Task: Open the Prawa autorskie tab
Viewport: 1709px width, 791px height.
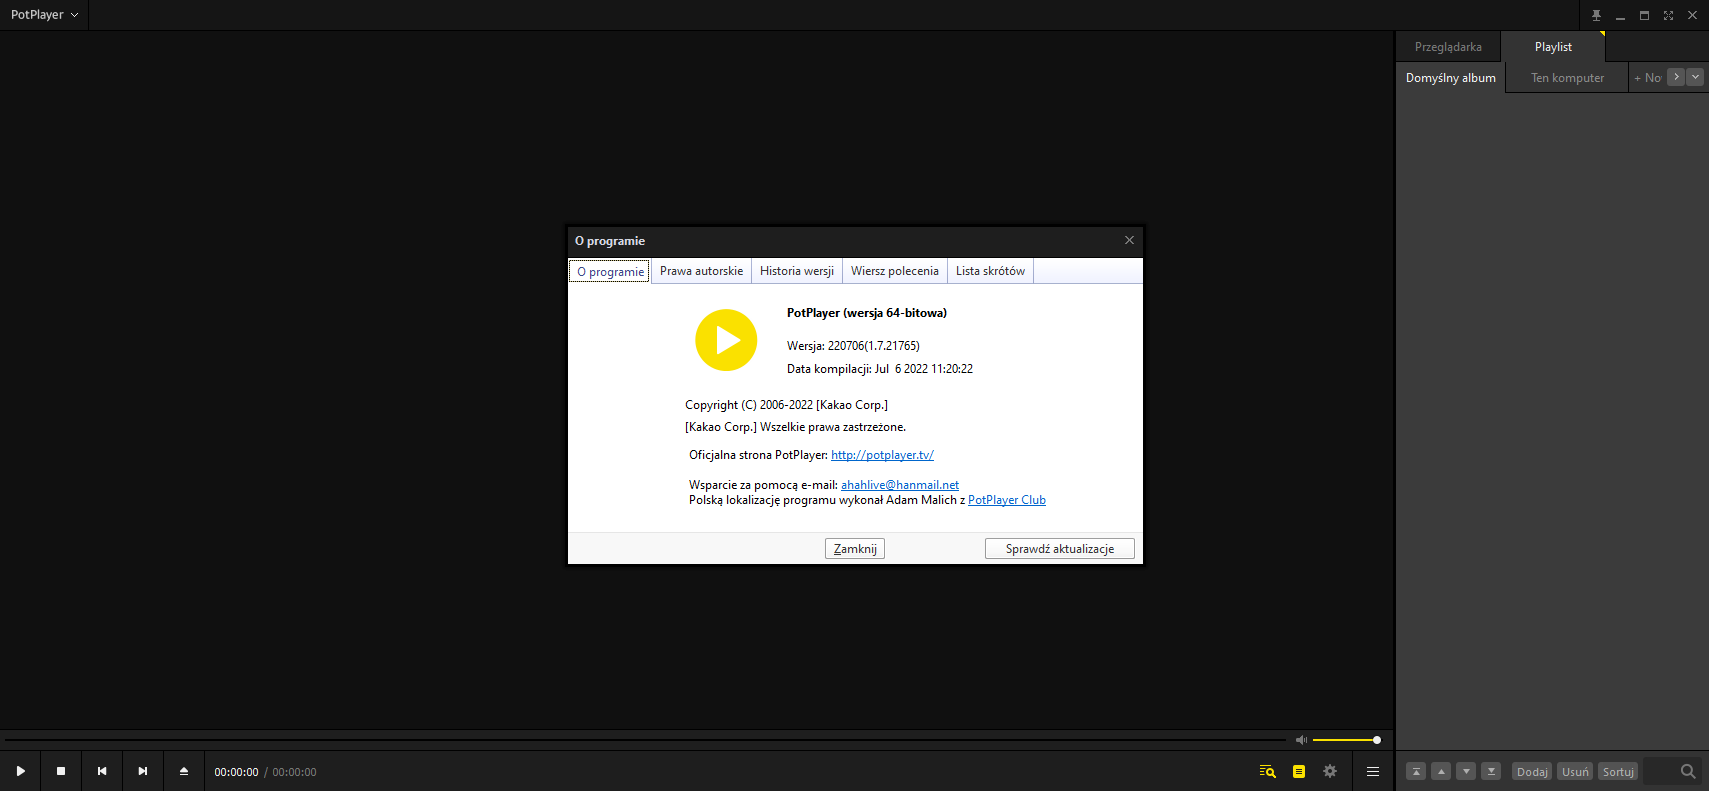Action: pos(701,271)
